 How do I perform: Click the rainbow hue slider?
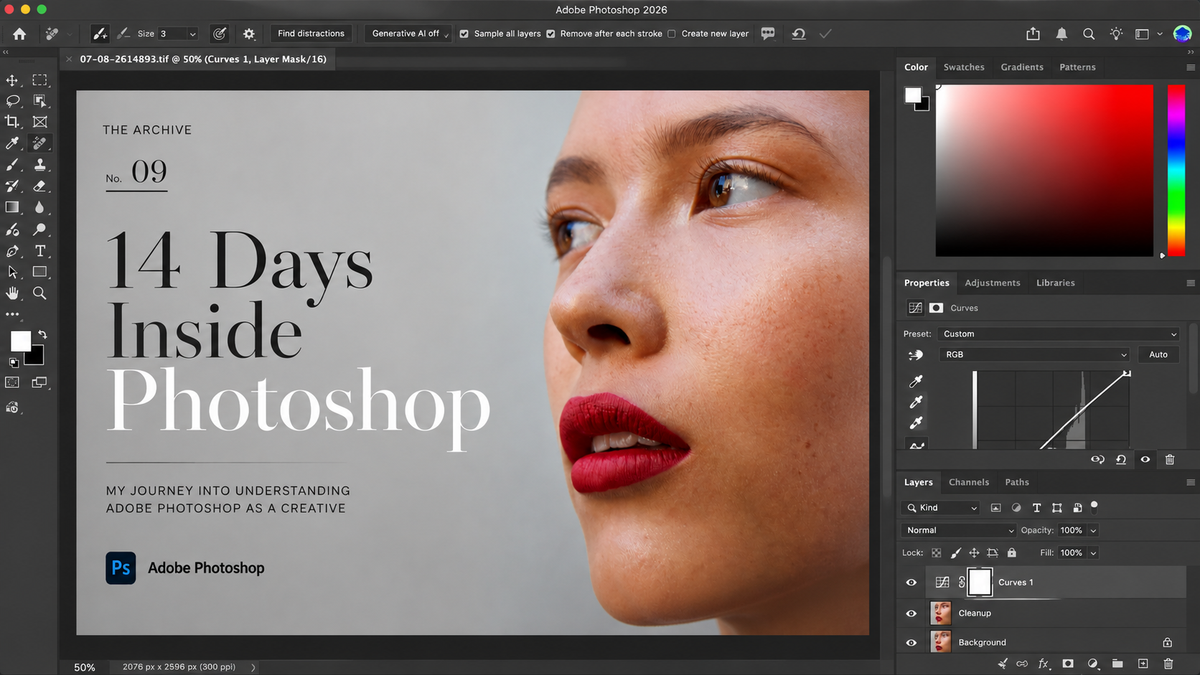click(x=1176, y=170)
